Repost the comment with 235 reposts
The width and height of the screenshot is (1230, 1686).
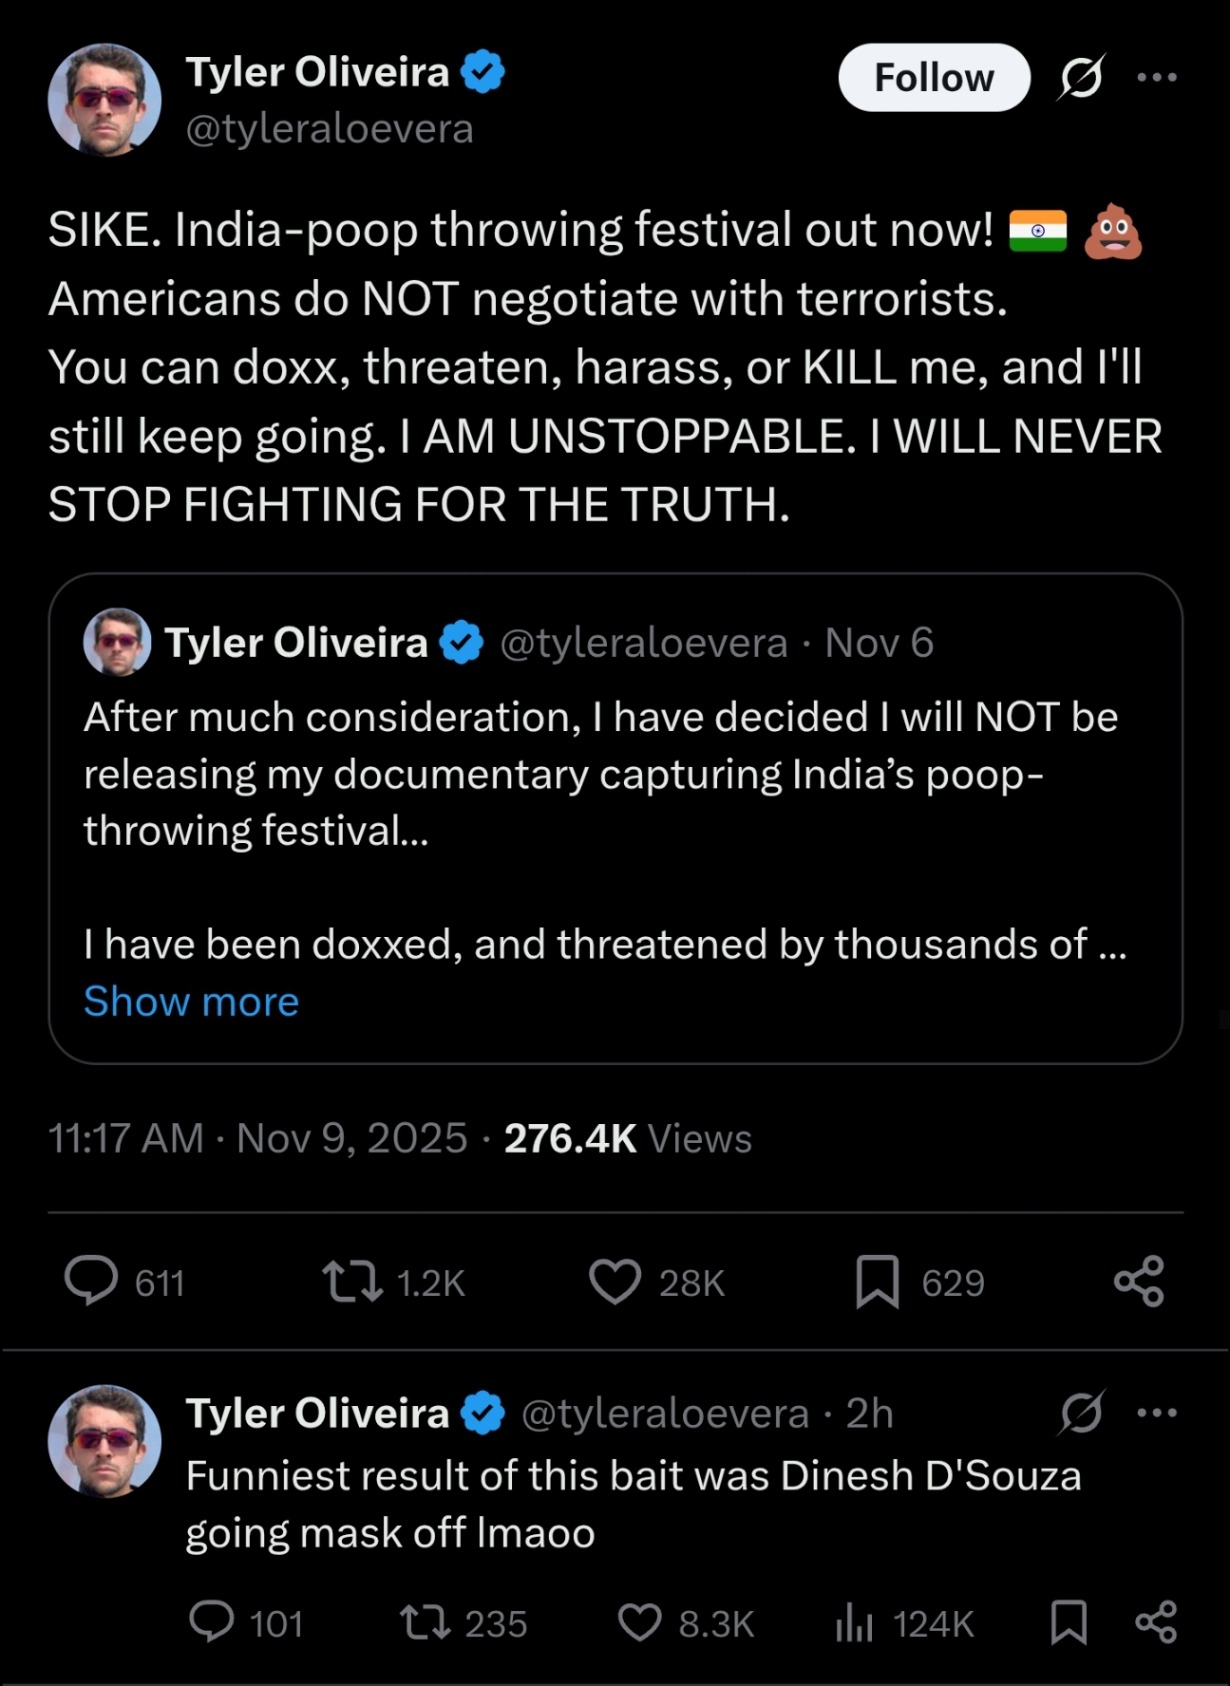pos(425,1622)
